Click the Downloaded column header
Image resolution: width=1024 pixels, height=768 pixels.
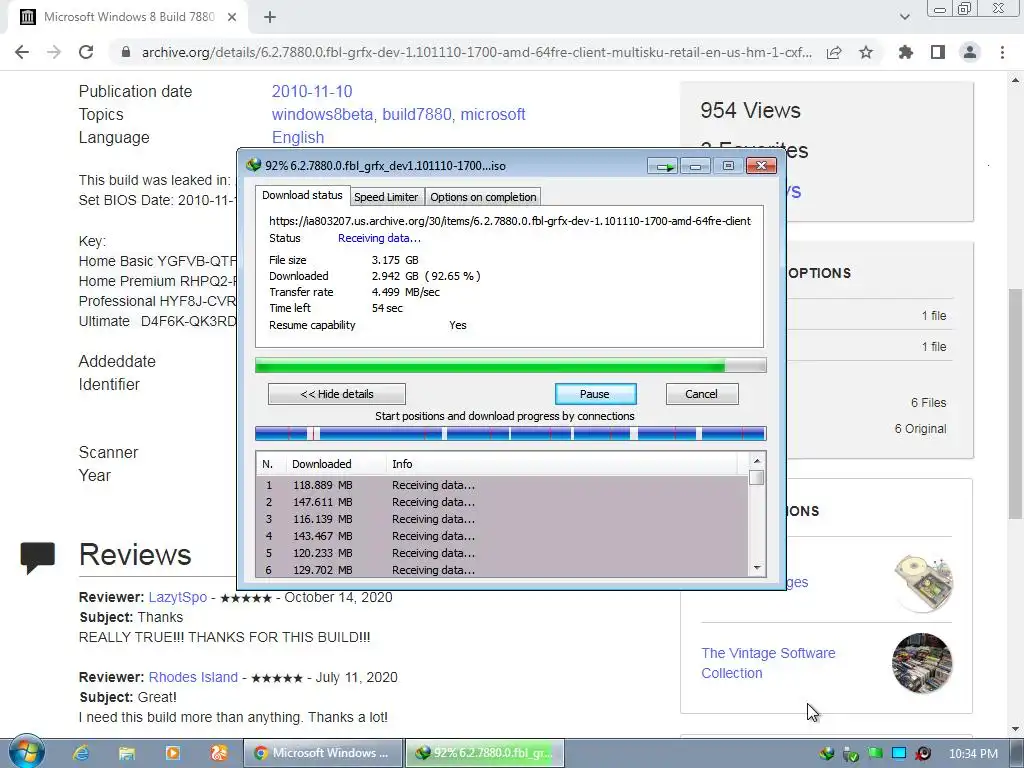(336, 464)
